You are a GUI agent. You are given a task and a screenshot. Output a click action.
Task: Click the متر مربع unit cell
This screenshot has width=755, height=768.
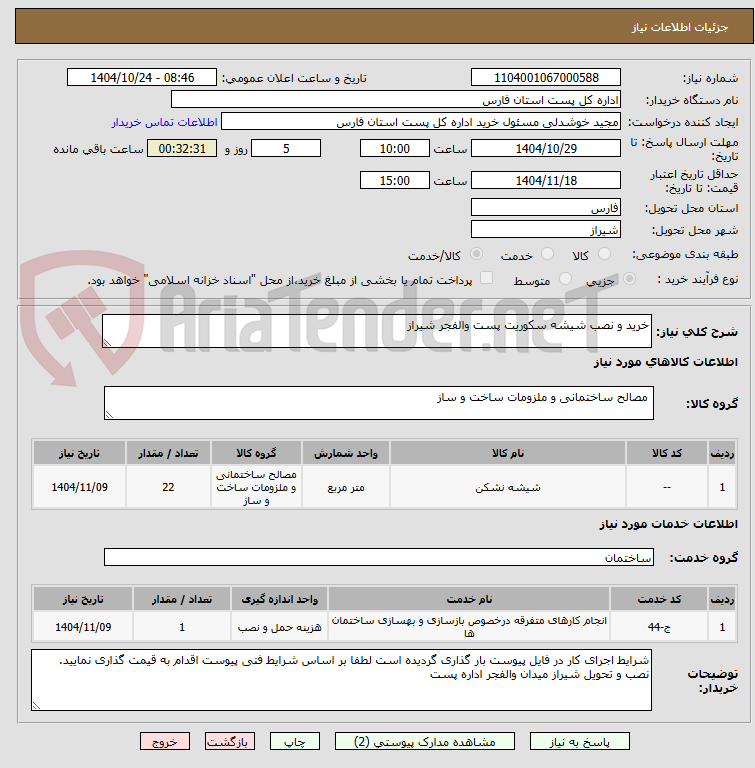click(346, 487)
